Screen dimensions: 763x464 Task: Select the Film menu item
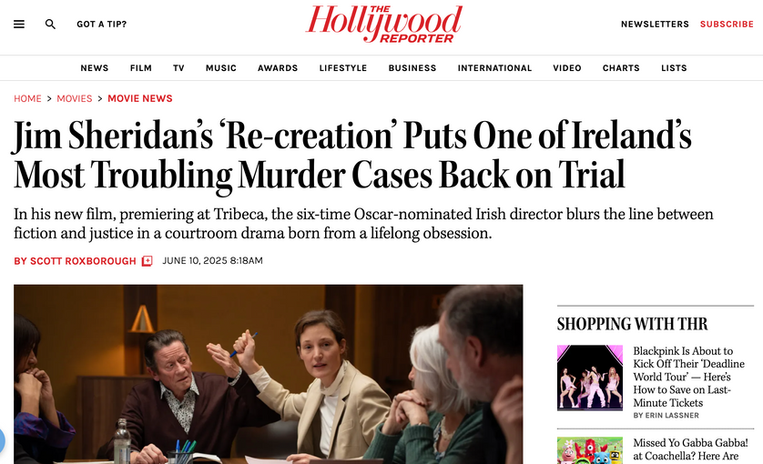click(x=141, y=68)
